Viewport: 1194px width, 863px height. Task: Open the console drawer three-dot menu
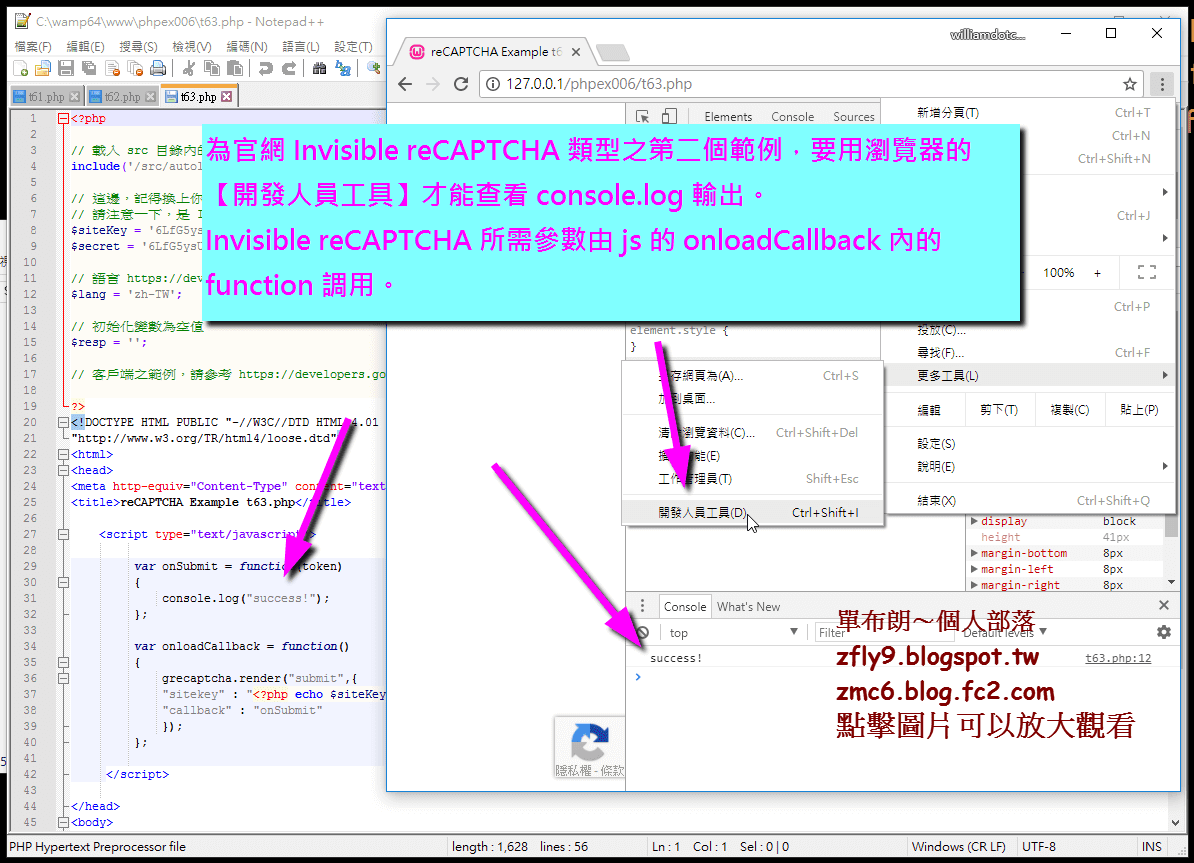[642, 606]
